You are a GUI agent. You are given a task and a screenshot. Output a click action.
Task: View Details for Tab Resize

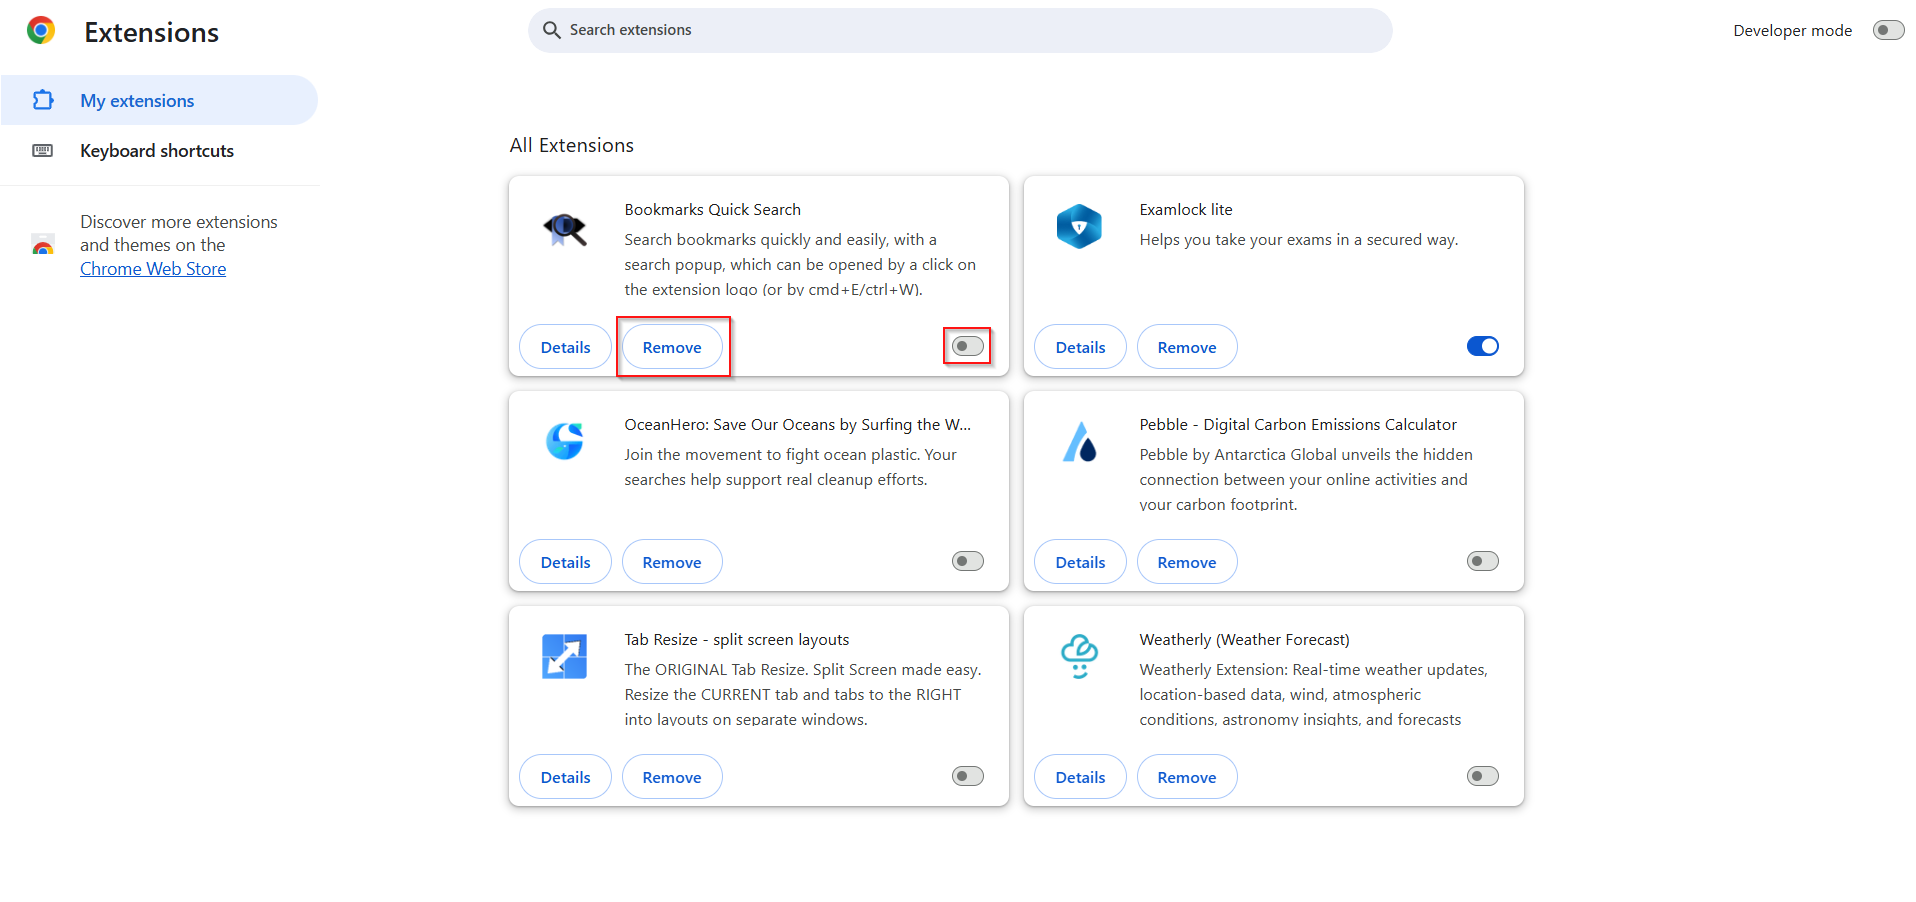[565, 777]
